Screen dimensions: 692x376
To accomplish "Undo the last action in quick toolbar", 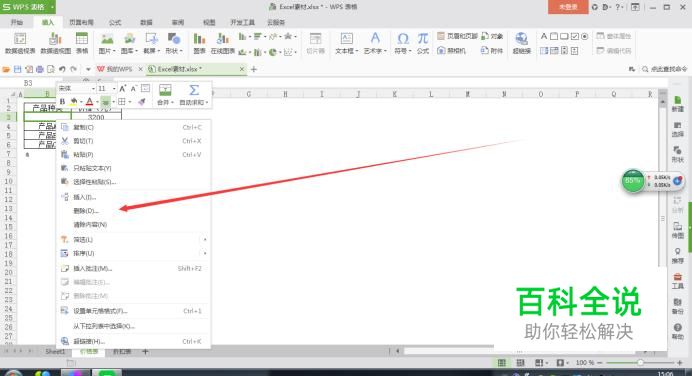I will [62, 69].
